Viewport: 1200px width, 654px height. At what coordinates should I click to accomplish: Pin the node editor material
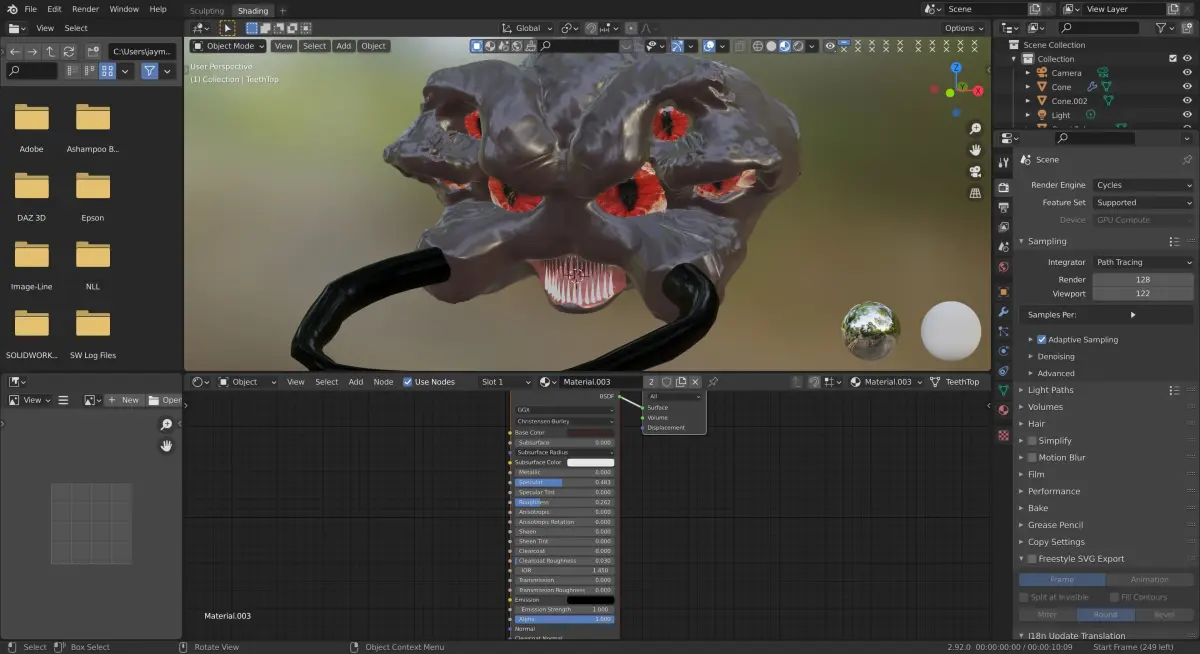pyautogui.click(x=713, y=382)
